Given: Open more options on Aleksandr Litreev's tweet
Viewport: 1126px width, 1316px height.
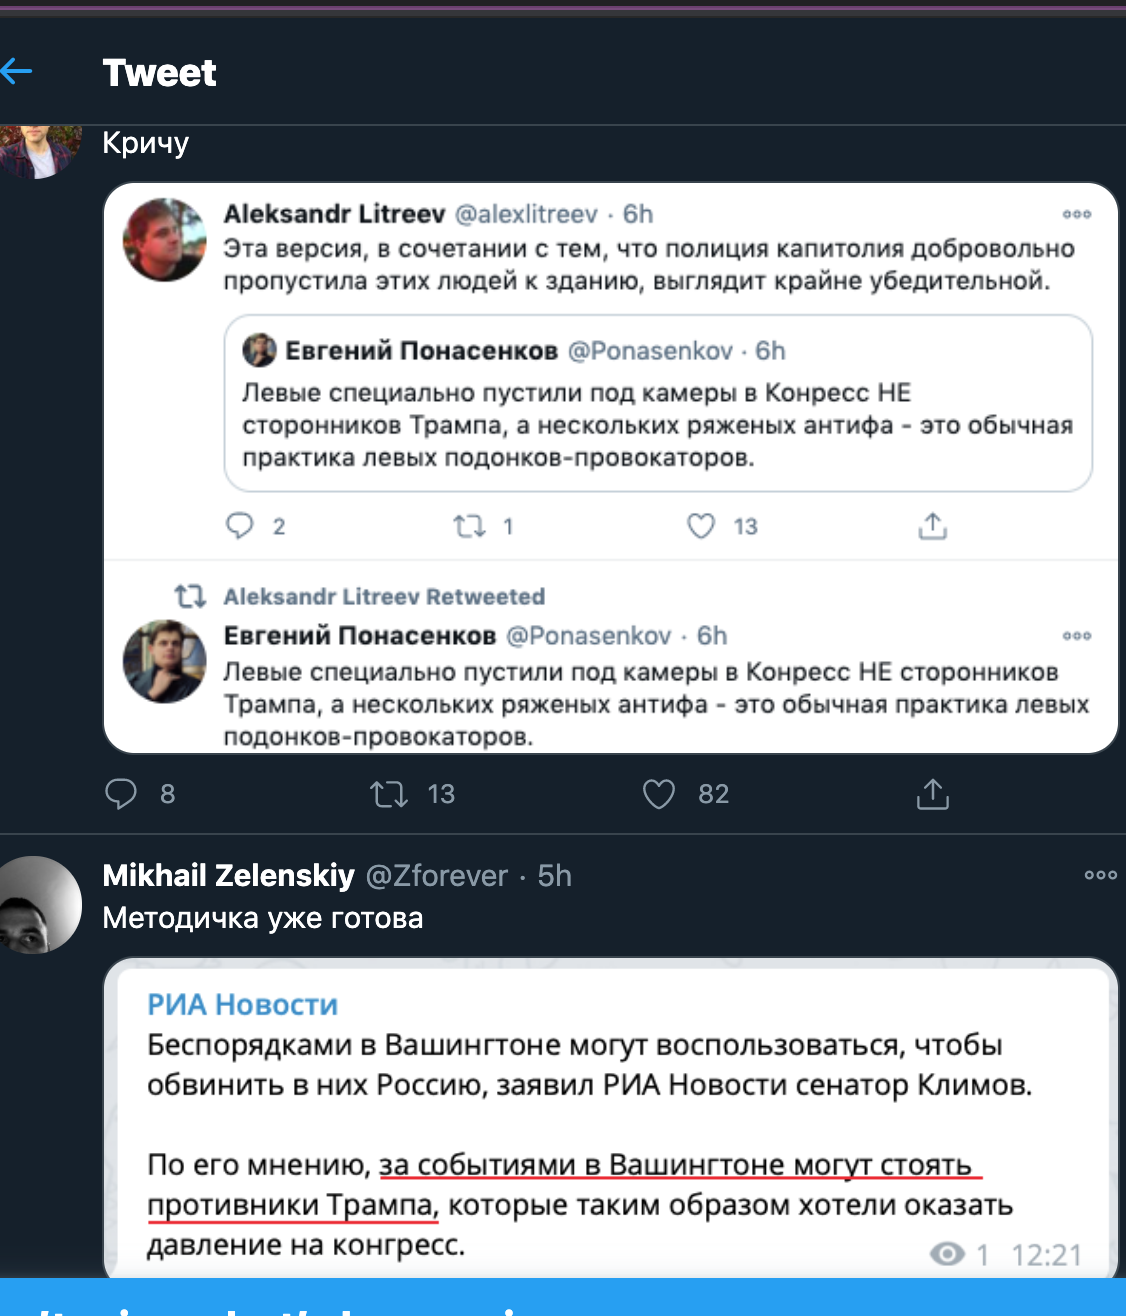Looking at the screenshot, I should click(x=1076, y=214).
